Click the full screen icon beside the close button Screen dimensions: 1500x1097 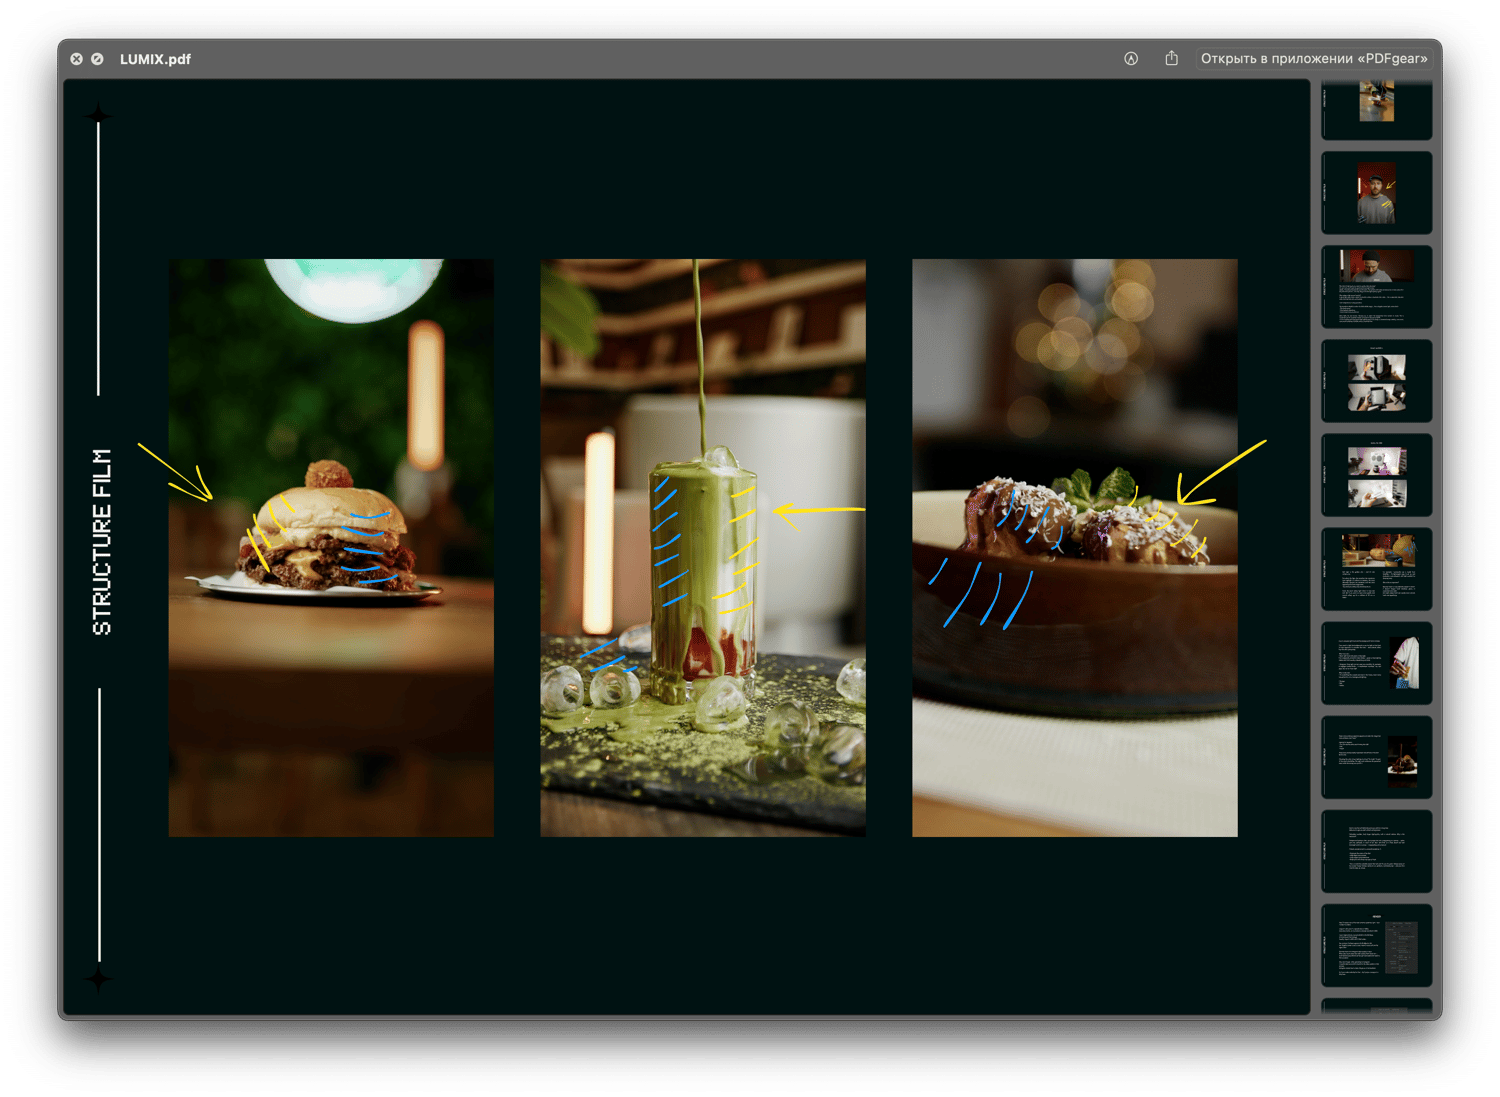point(97,59)
